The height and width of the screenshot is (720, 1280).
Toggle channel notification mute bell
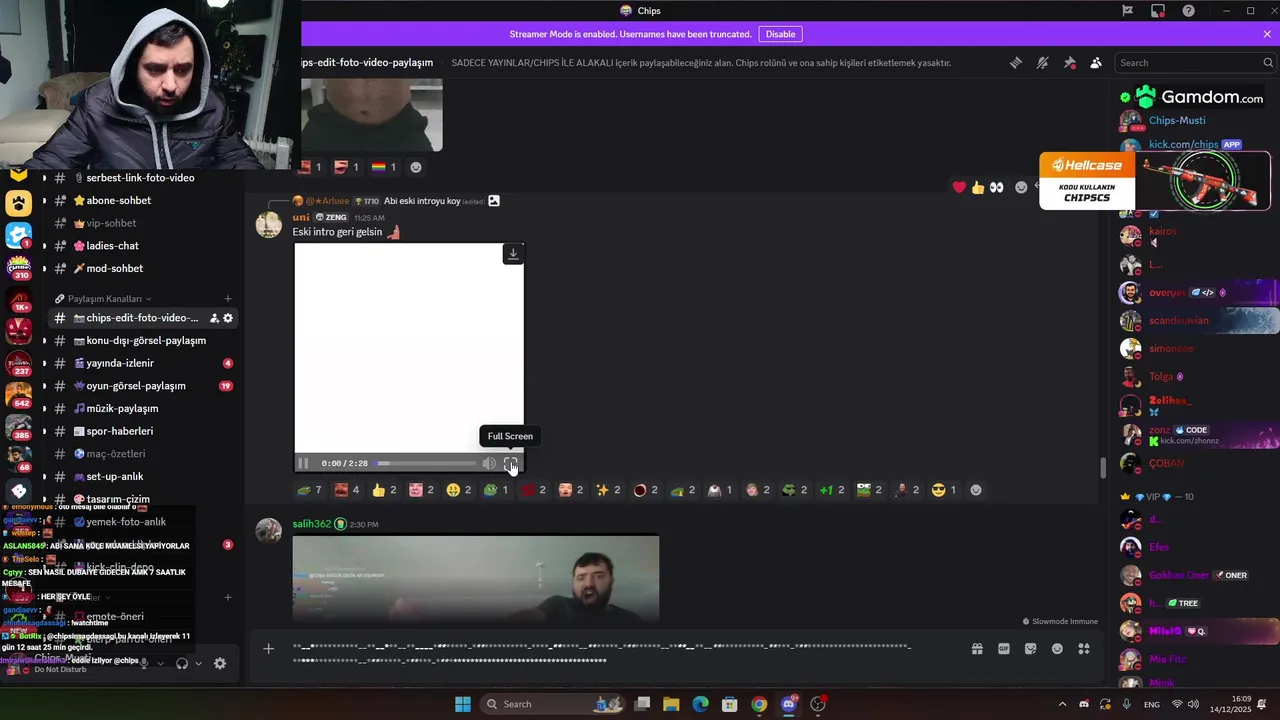pos(1043,63)
